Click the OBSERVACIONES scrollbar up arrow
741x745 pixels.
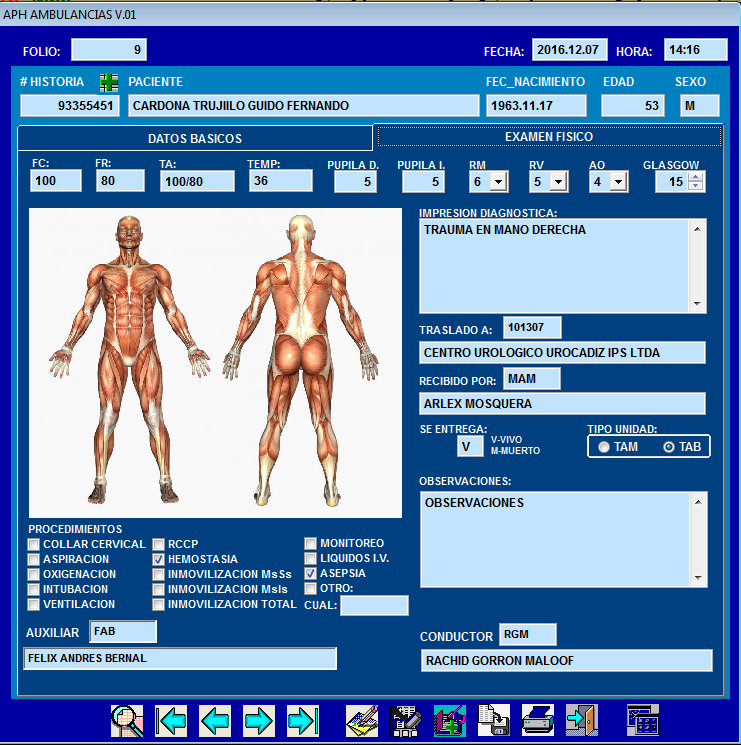tap(698, 502)
